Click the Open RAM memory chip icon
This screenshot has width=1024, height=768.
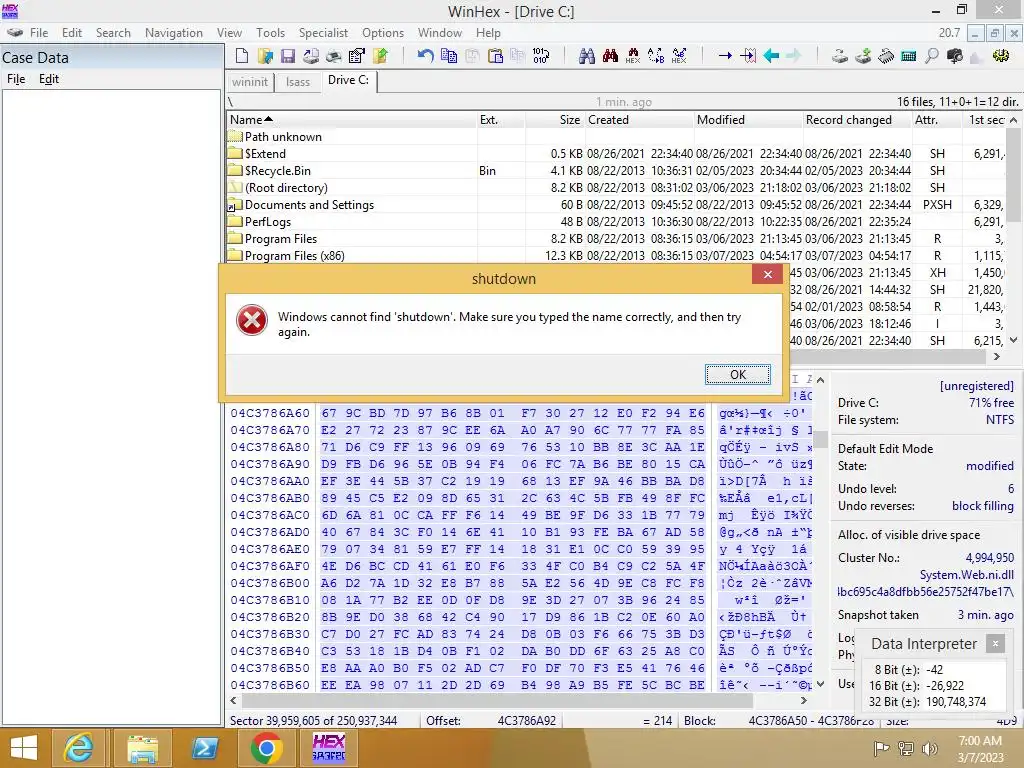pyautogui.click(x=886, y=56)
